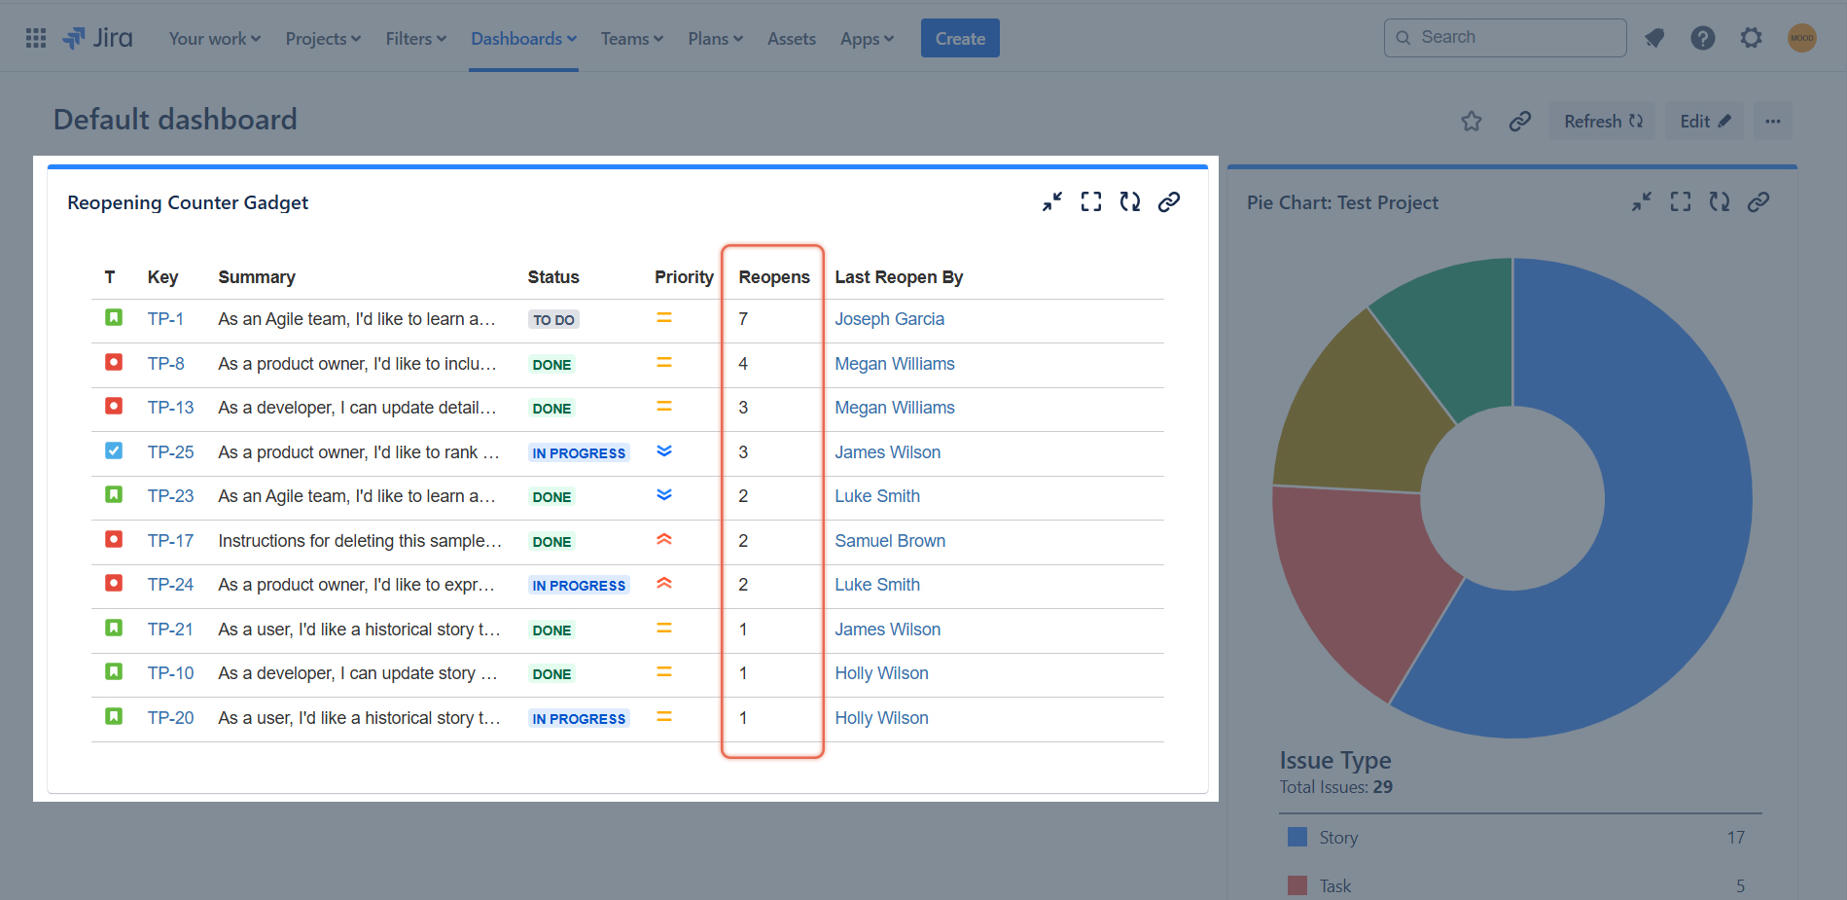Screen dimensions: 1847x900
Task: Copy link to Pie Chart gadget
Action: (1759, 202)
